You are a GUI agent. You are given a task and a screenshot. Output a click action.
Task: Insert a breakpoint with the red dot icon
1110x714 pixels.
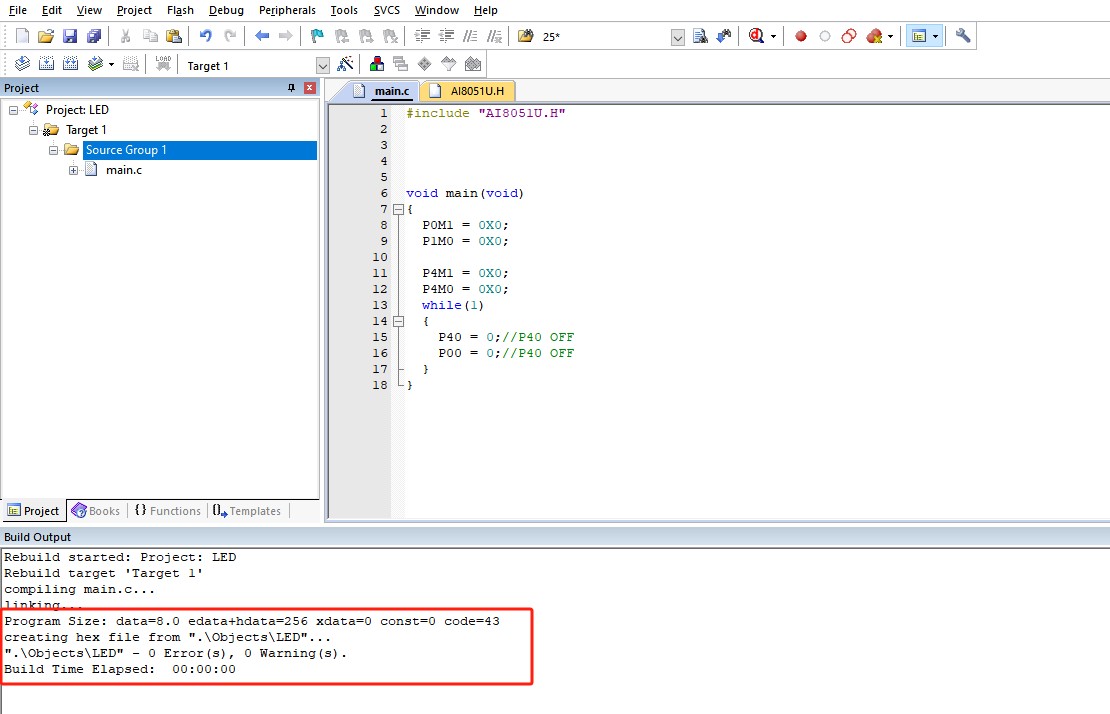(801, 36)
